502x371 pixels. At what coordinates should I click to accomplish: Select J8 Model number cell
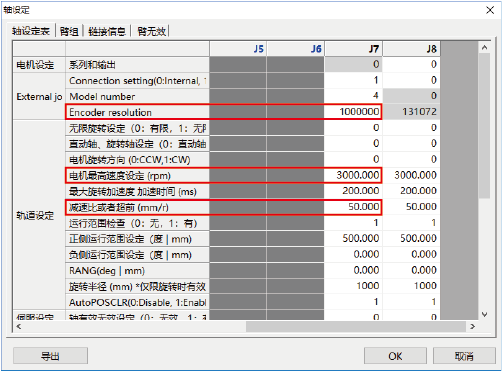pyautogui.click(x=411, y=96)
